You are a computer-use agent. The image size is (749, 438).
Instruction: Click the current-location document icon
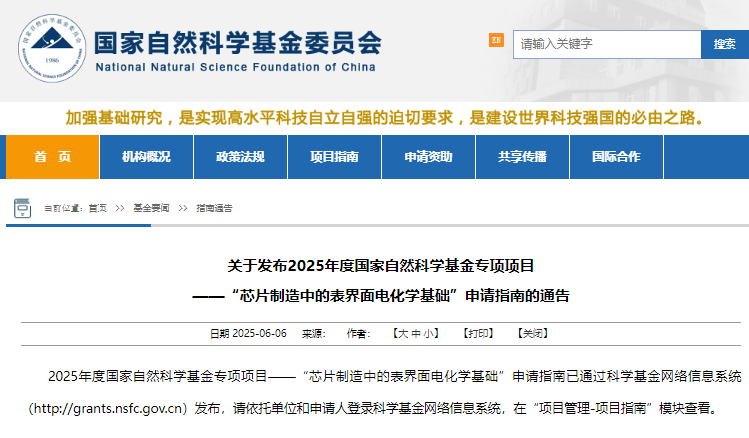pos(22,208)
